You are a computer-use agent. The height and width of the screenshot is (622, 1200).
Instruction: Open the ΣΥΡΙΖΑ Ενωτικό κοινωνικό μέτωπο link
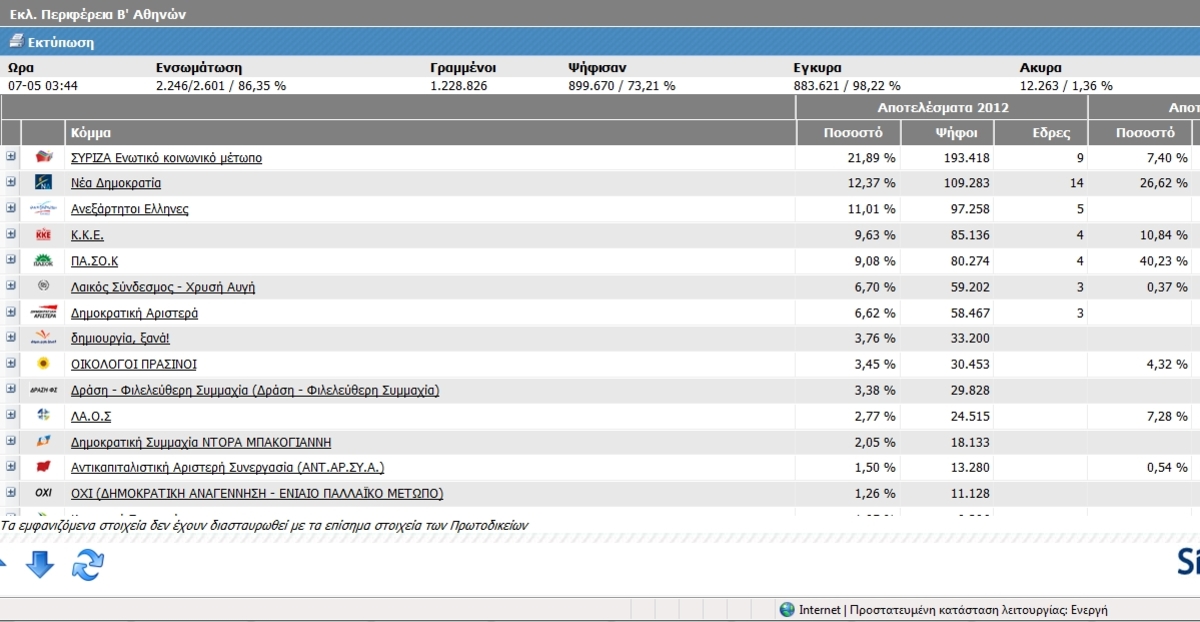pos(166,158)
